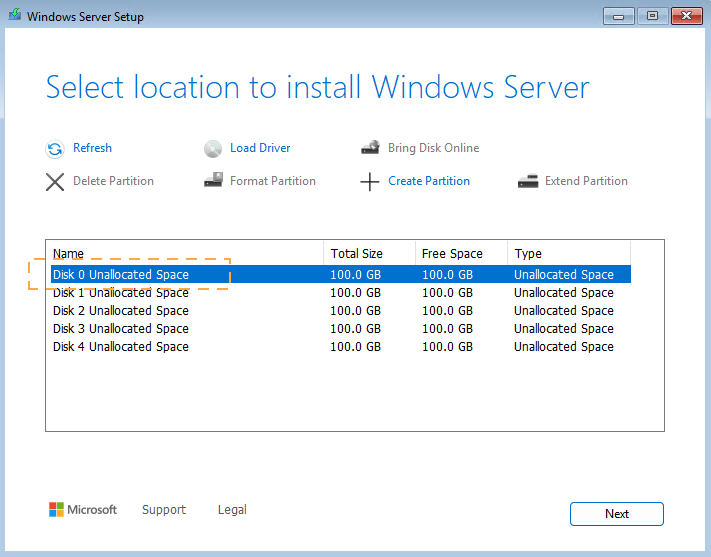Click the Extend Partition drive icon
The width and height of the screenshot is (711, 557).
click(x=528, y=181)
